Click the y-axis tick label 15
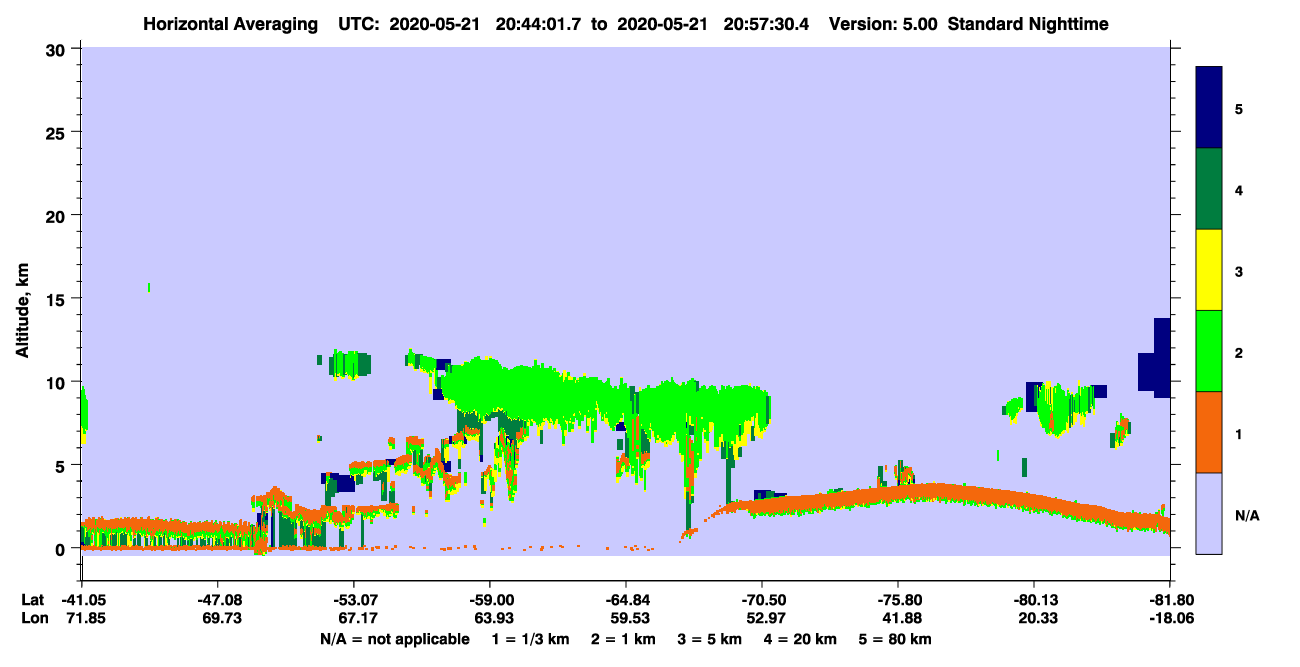 tap(58, 299)
